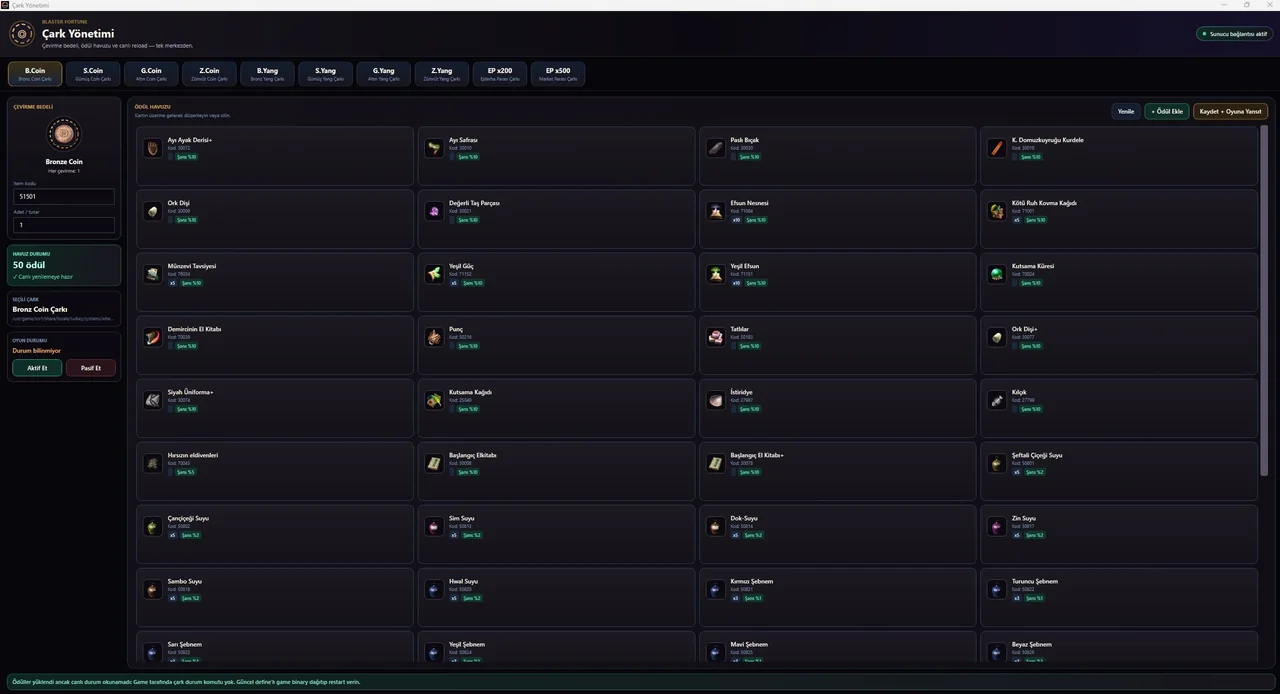Click the Sunucu bağlantısı aktif status badge
Image resolution: width=1280 pixels, height=694 pixels.
pos(1234,34)
